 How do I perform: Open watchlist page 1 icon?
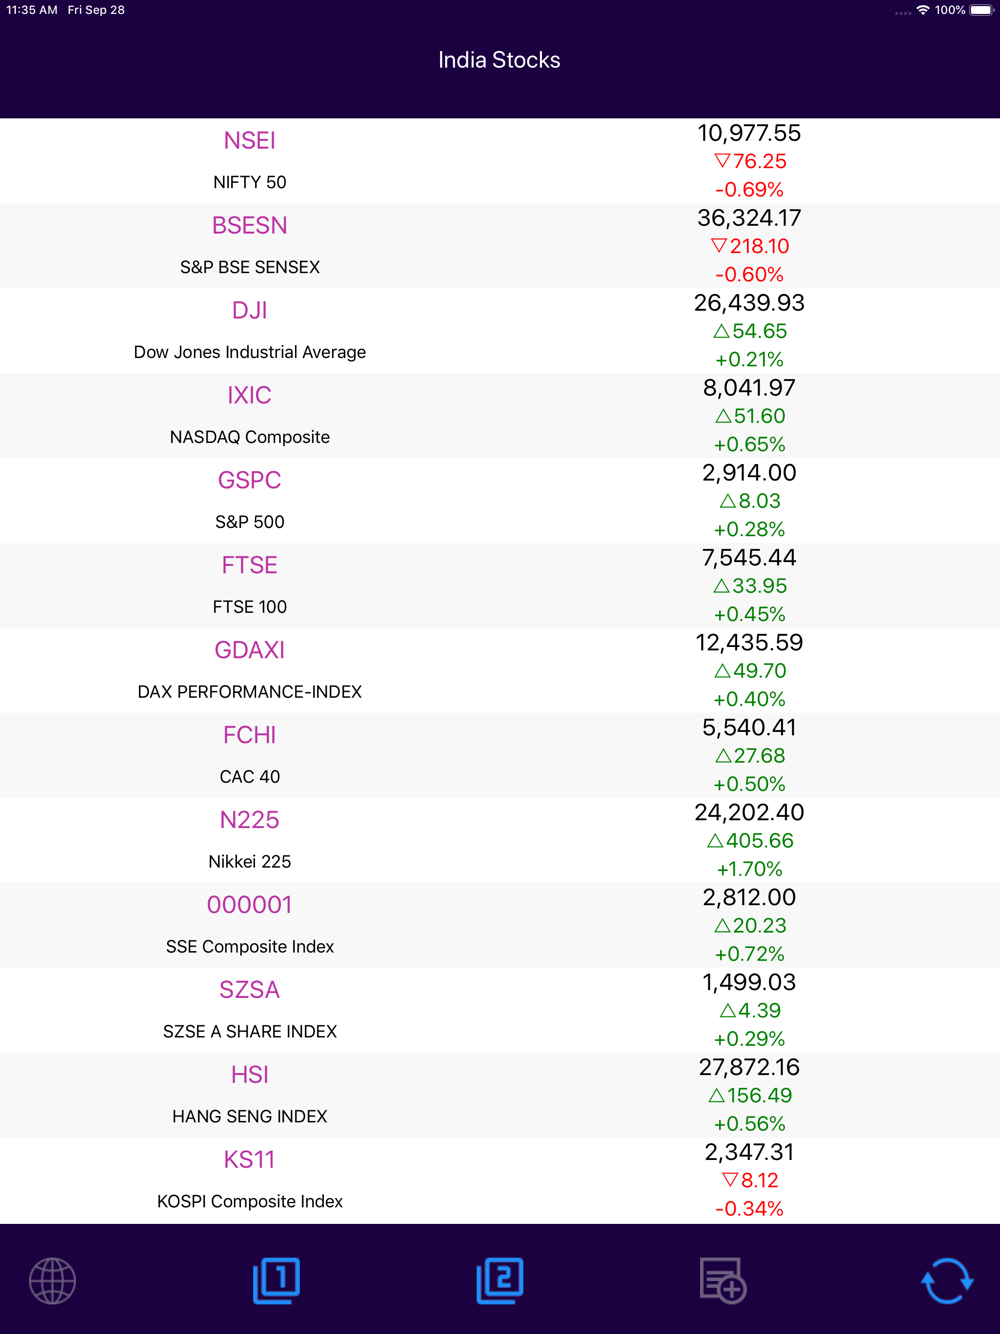coord(276,1280)
